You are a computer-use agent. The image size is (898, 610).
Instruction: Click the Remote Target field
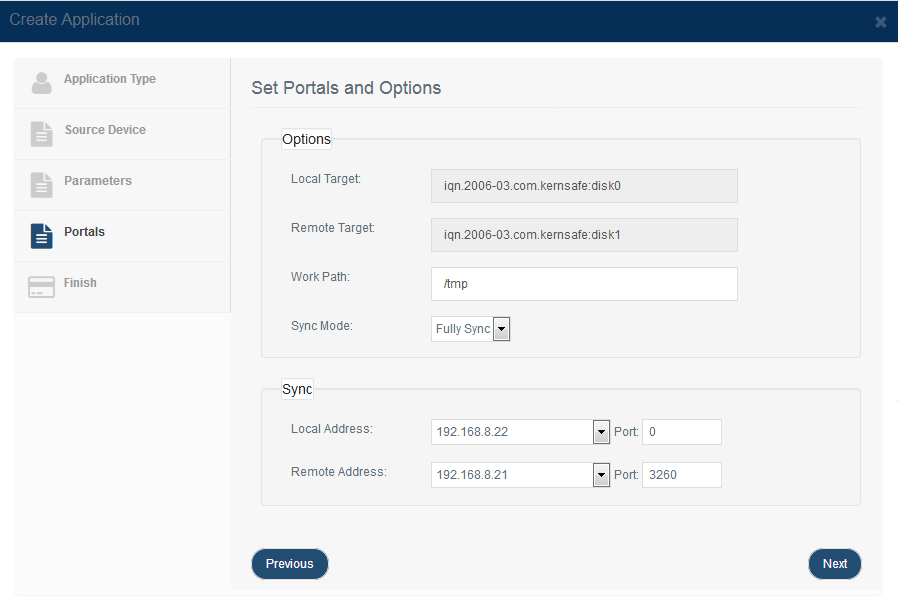[x=584, y=235]
